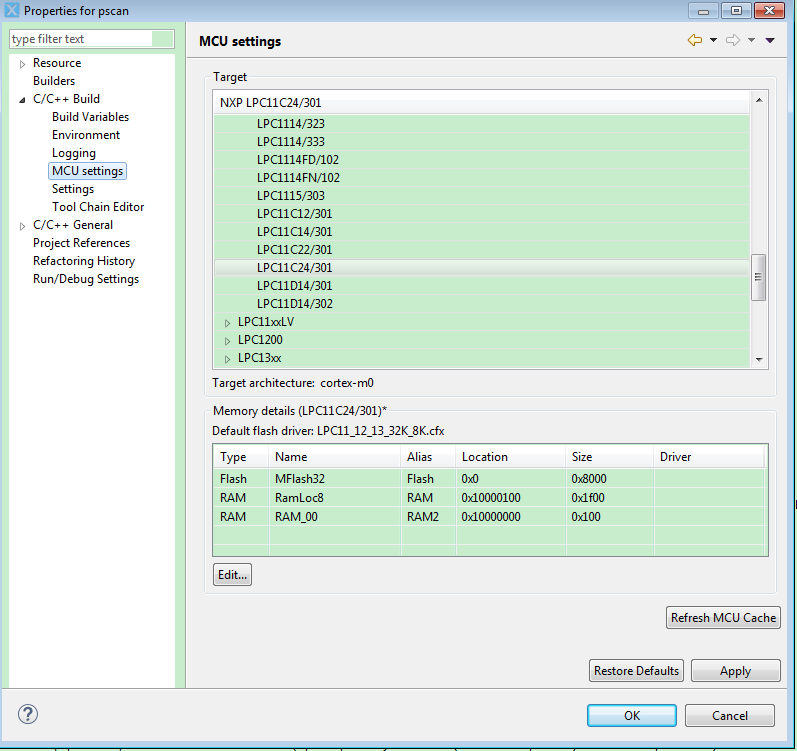Screen dimensions: 797x751
Task: Select the RamLoc8 memory row
Action: 490,497
